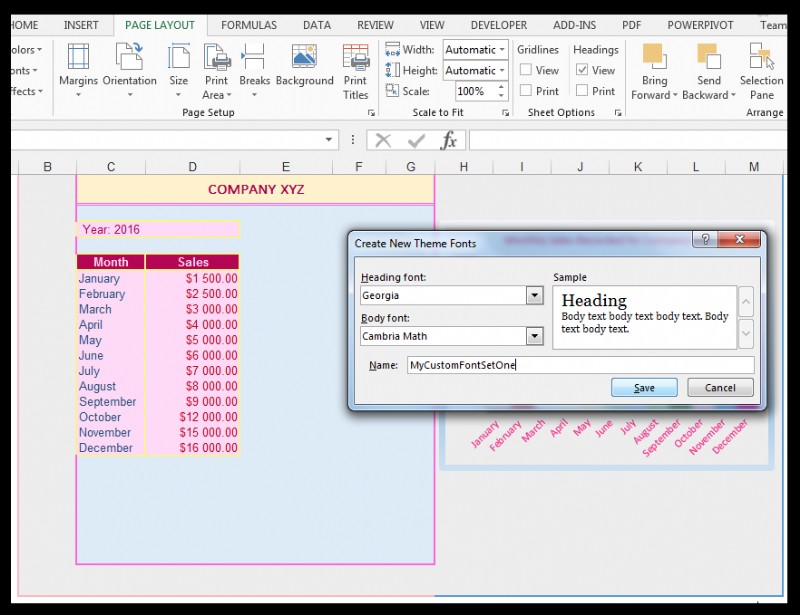Save the new theme fonts
Viewport: 800px width, 615px height.
[x=644, y=387]
